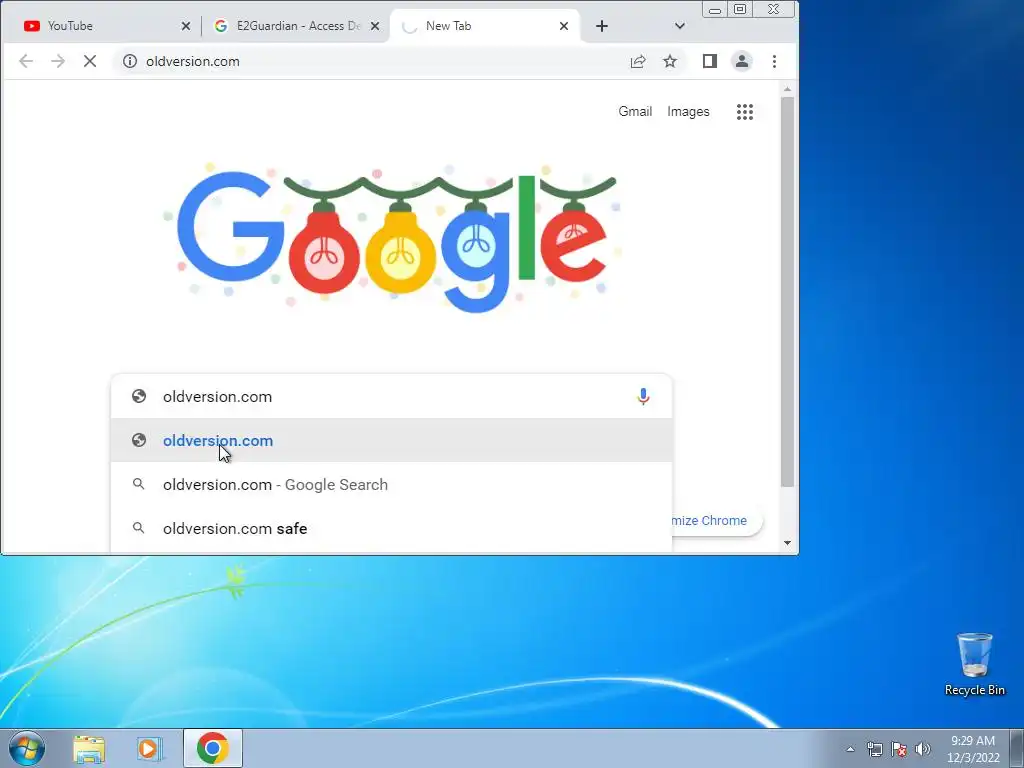The height and width of the screenshot is (768, 1024).
Task: Choose 'oldversion.com - Google Search' suggestion
Action: click(392, 485)
